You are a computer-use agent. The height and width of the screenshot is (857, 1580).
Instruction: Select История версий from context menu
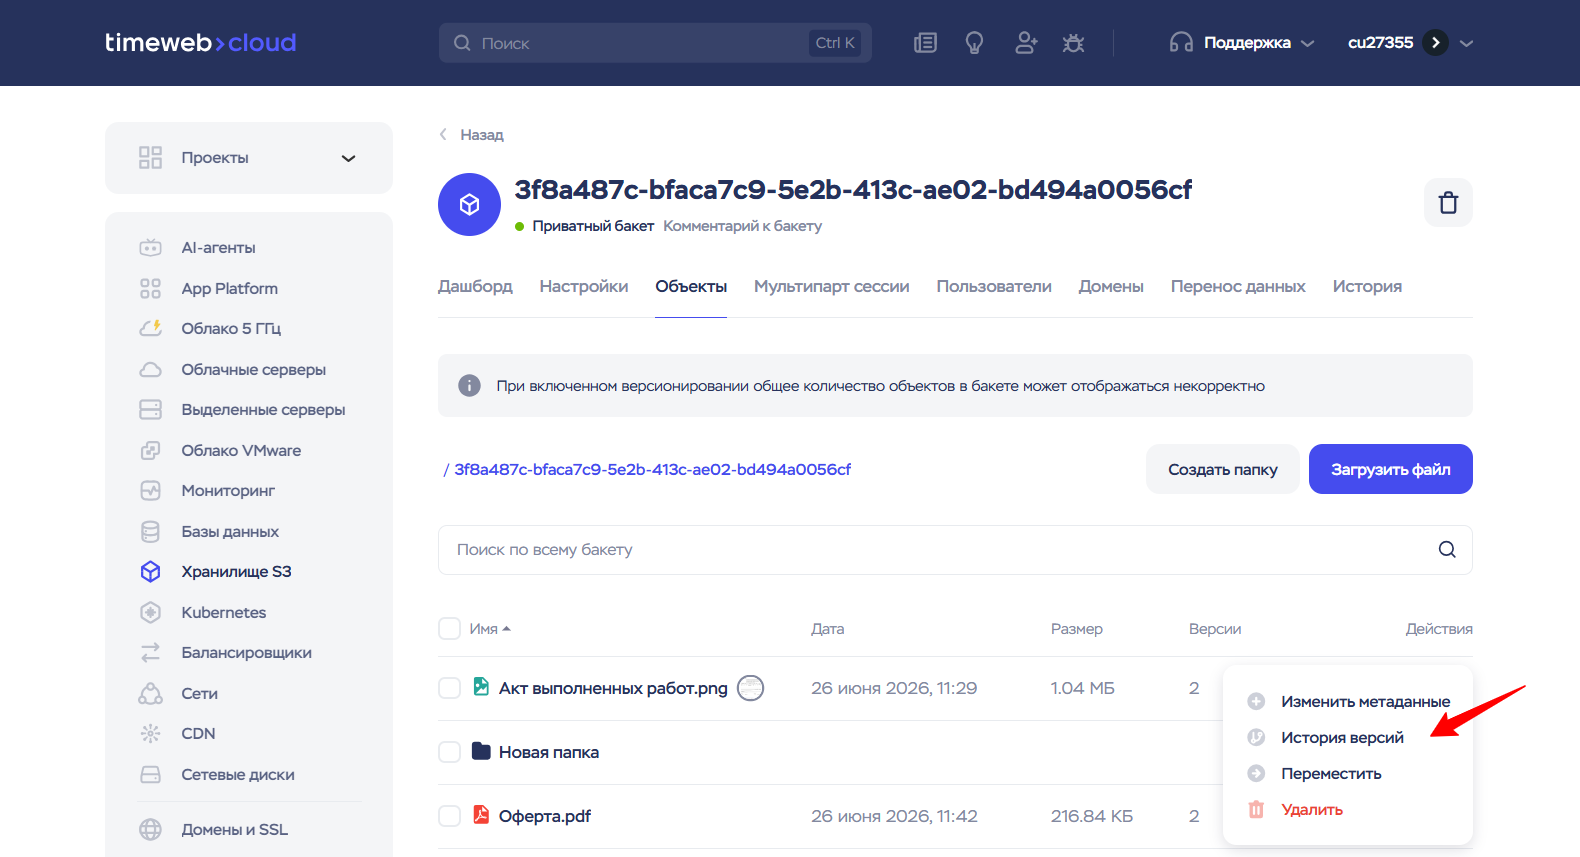pyautogui.click(x=1342, y=738)
